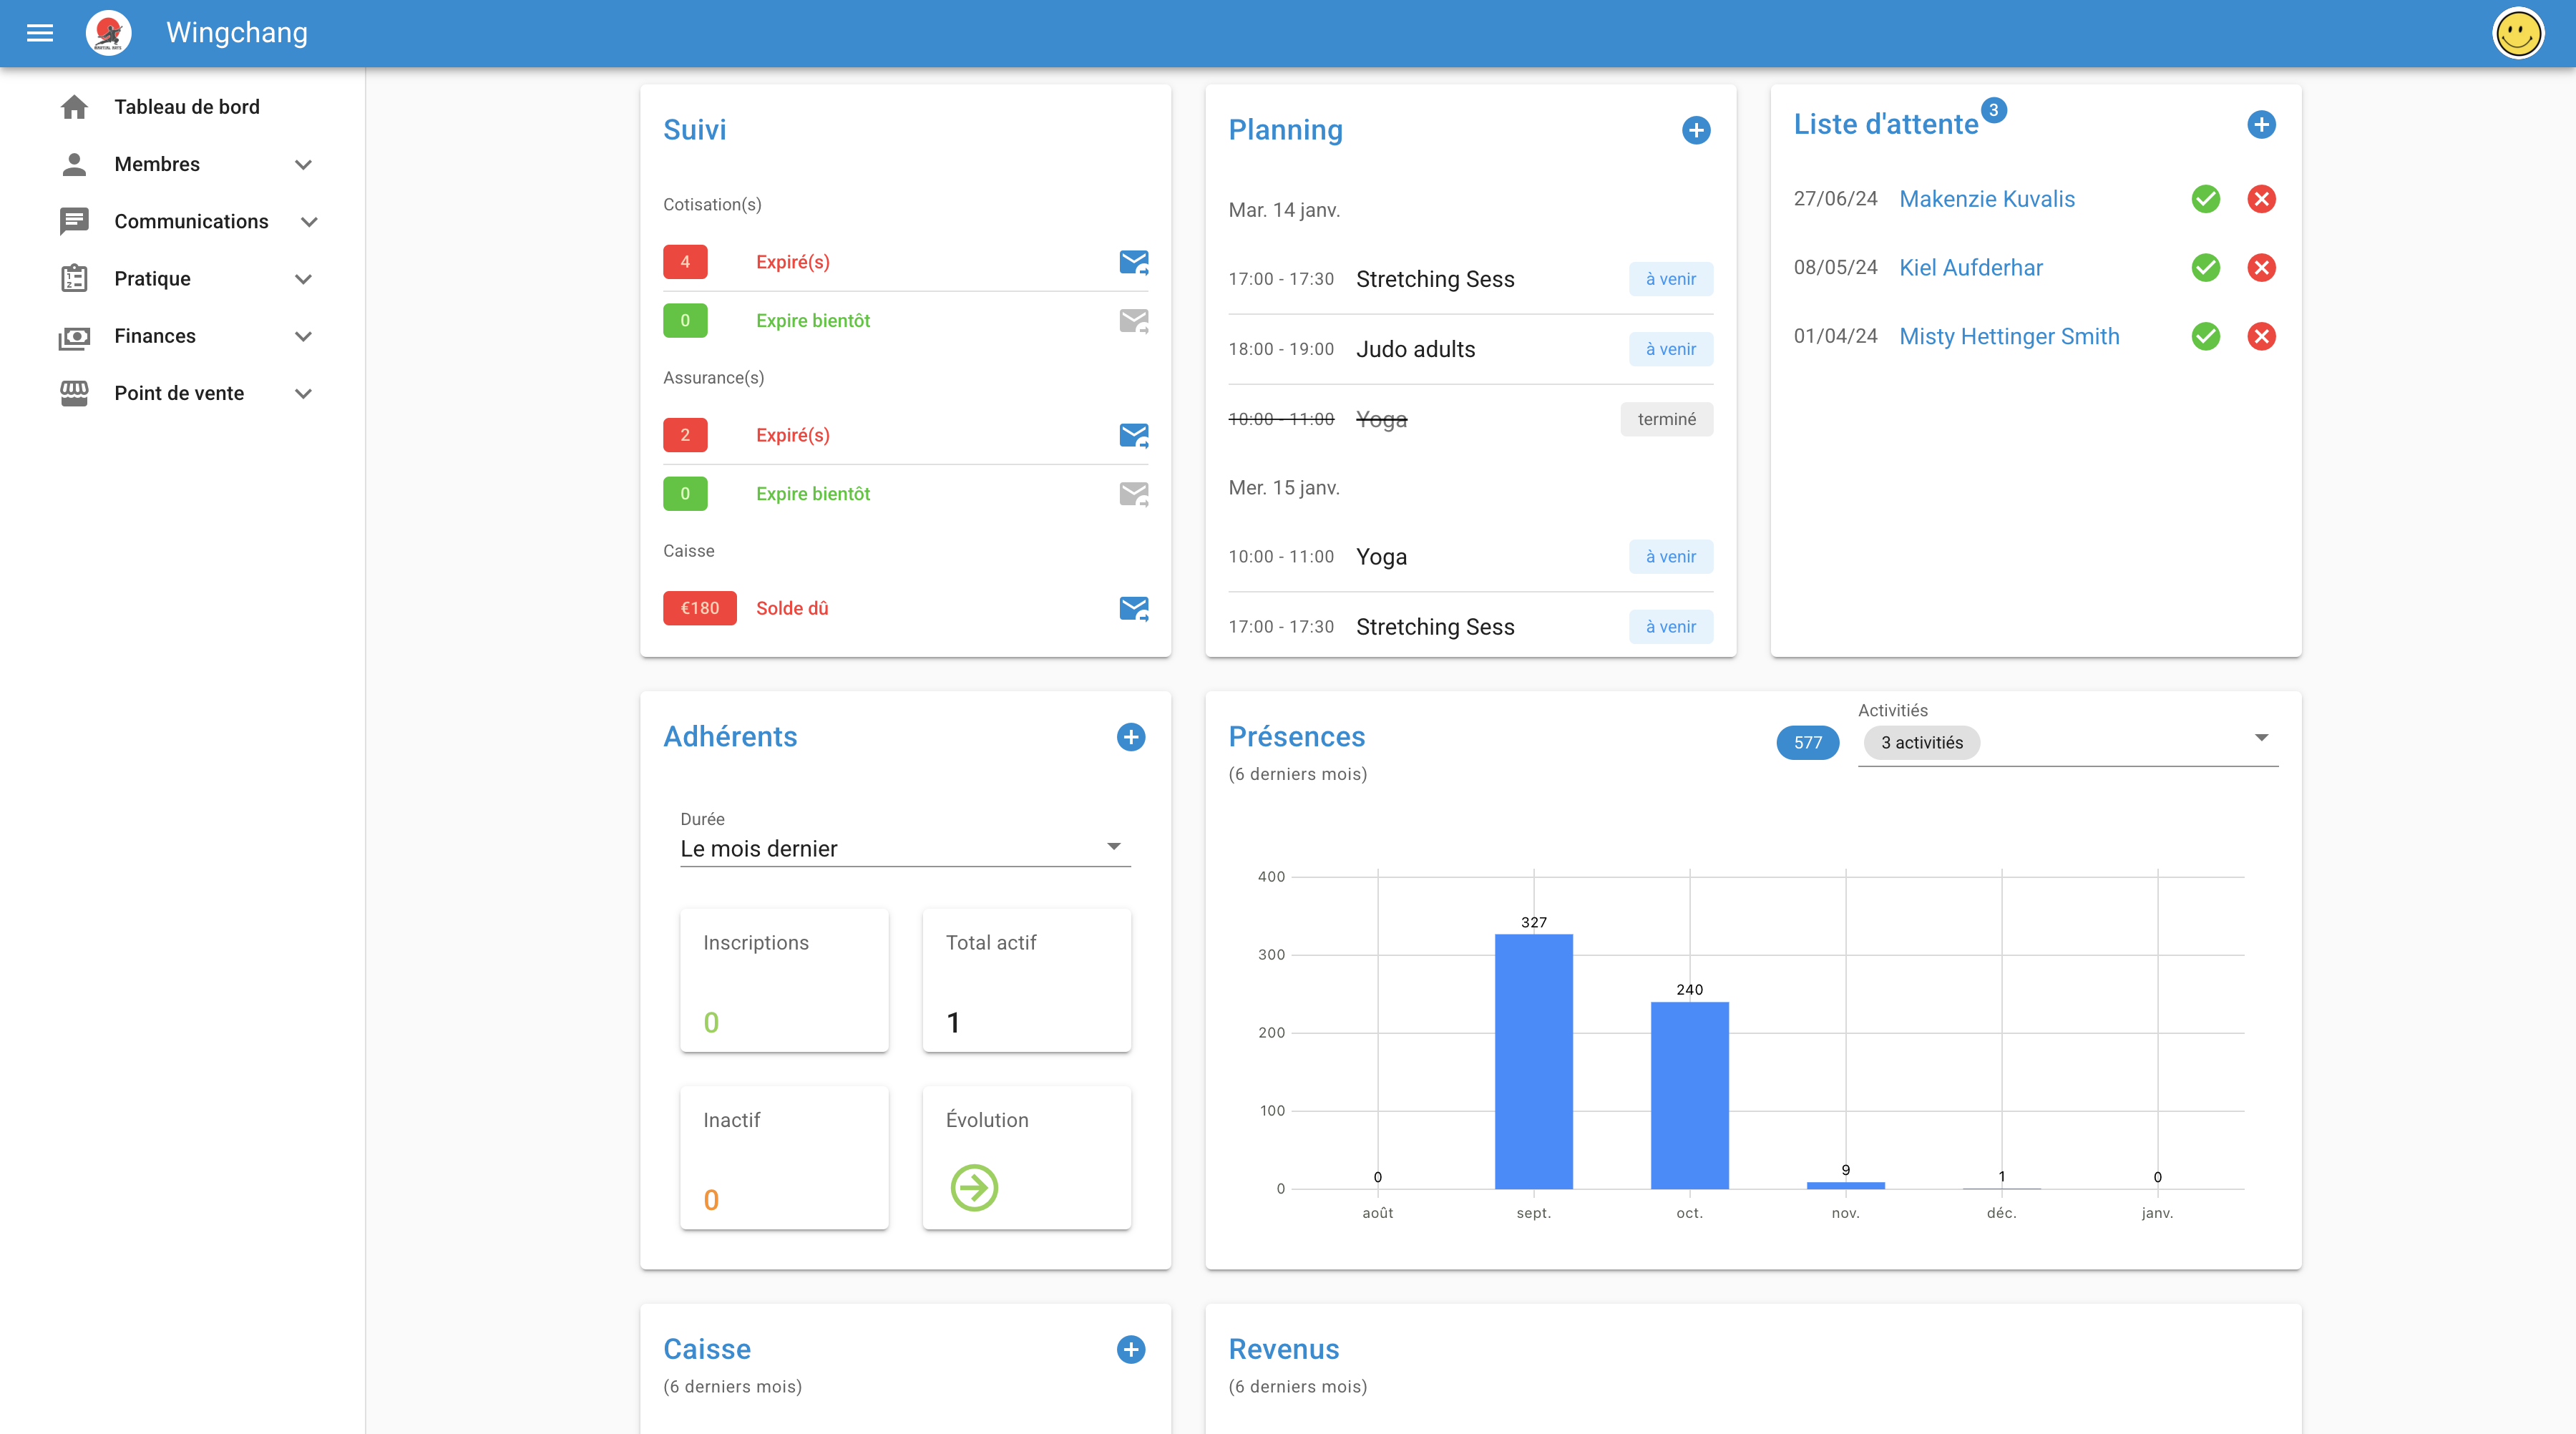The image size is (2576, 1434).
Task: Open the Durée dropdown Le mois dernier
Action: (x=905, y=848)
